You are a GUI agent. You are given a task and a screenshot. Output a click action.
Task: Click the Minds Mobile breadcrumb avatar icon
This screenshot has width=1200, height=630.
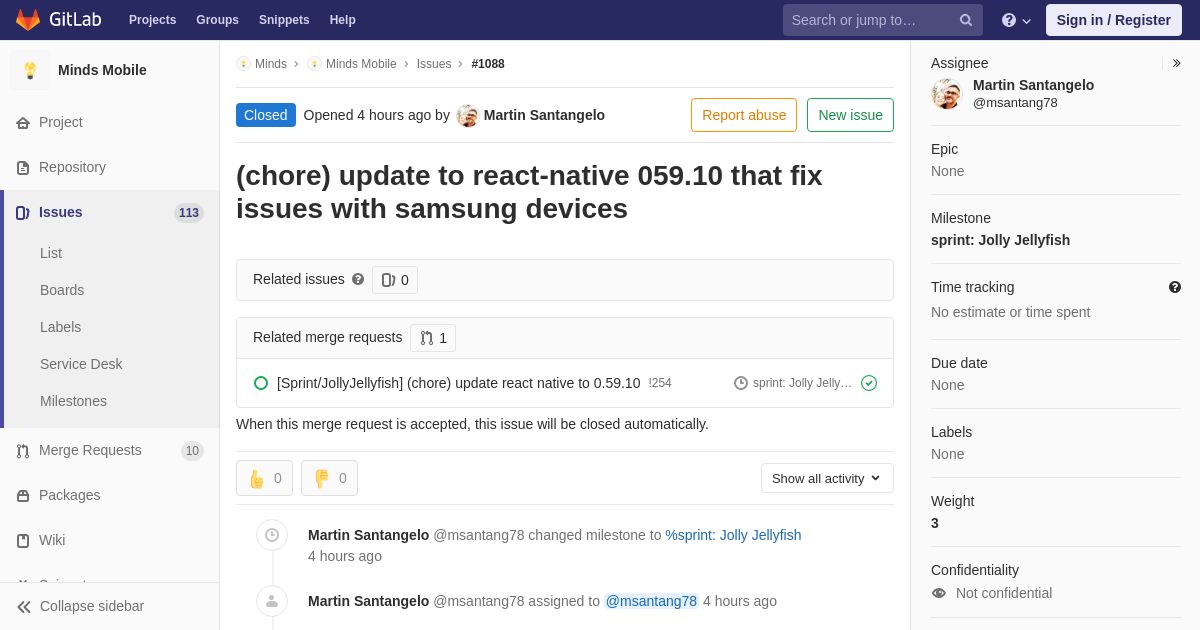pyautogui.click(x=314, y=64)
